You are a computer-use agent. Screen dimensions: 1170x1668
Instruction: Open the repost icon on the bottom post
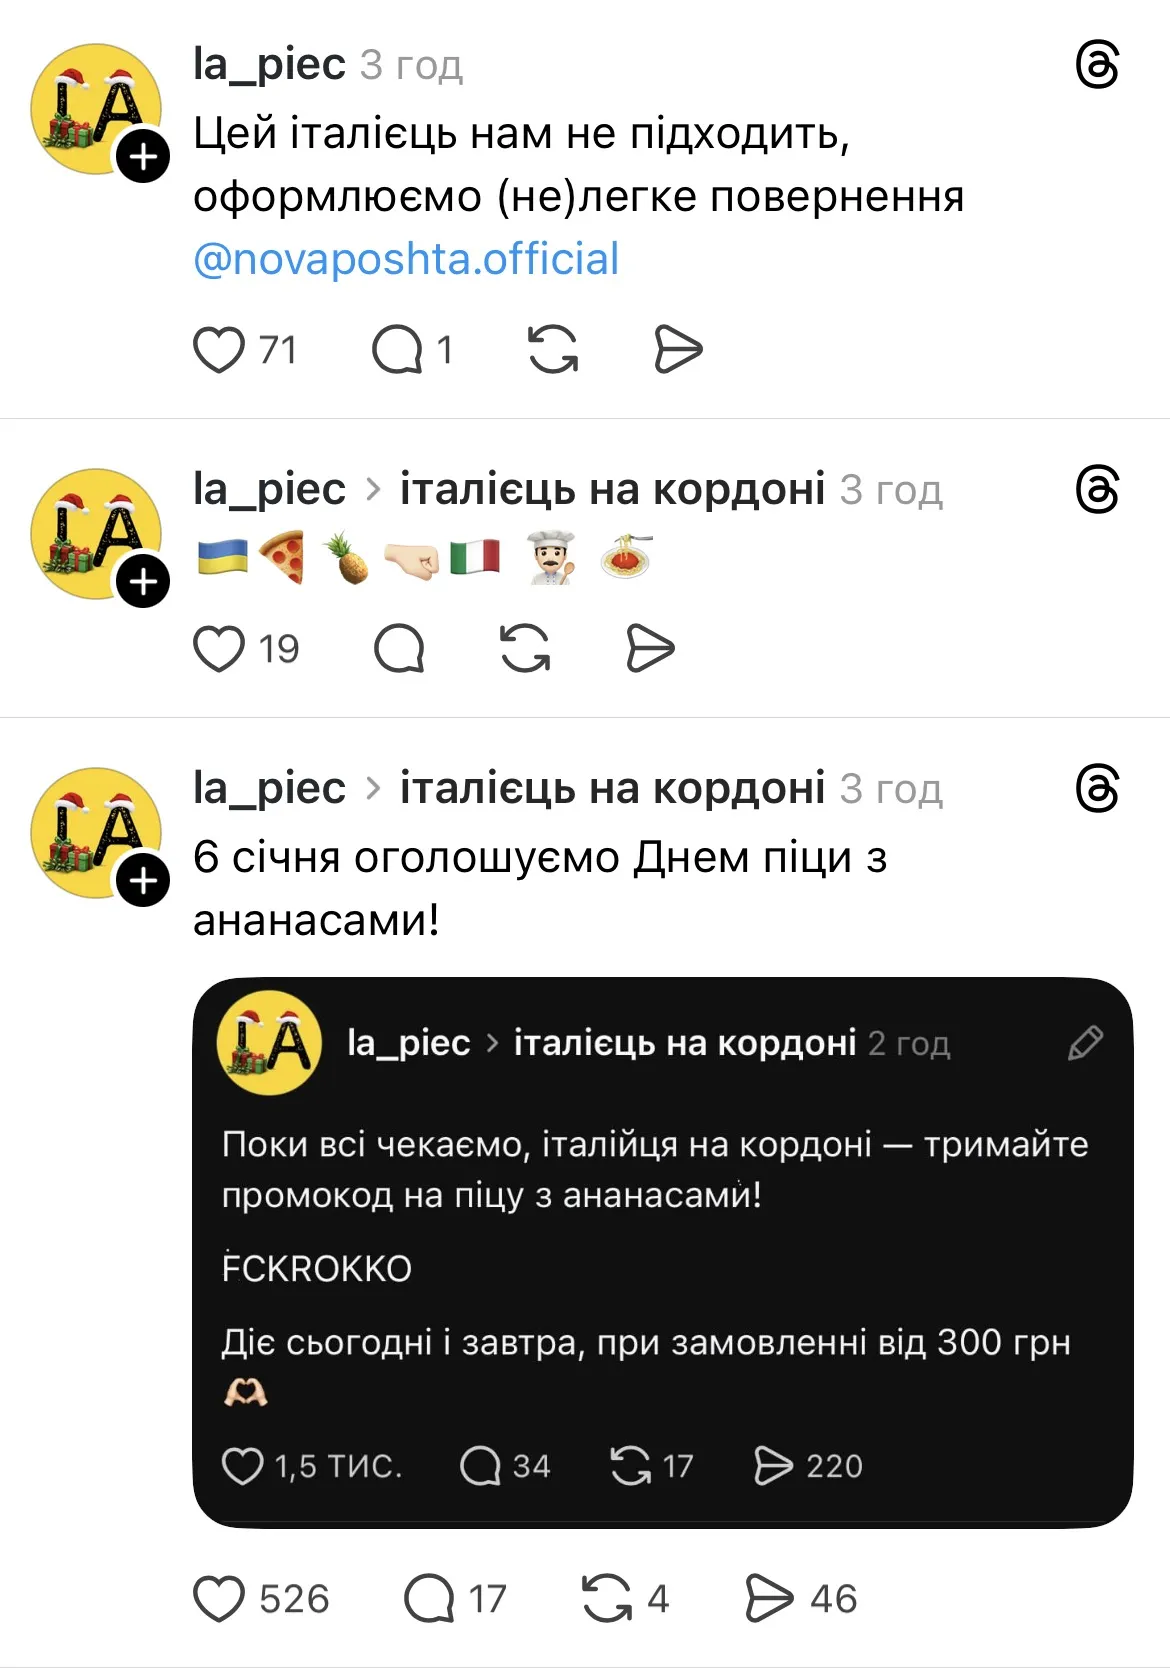tap(608, 1599)
